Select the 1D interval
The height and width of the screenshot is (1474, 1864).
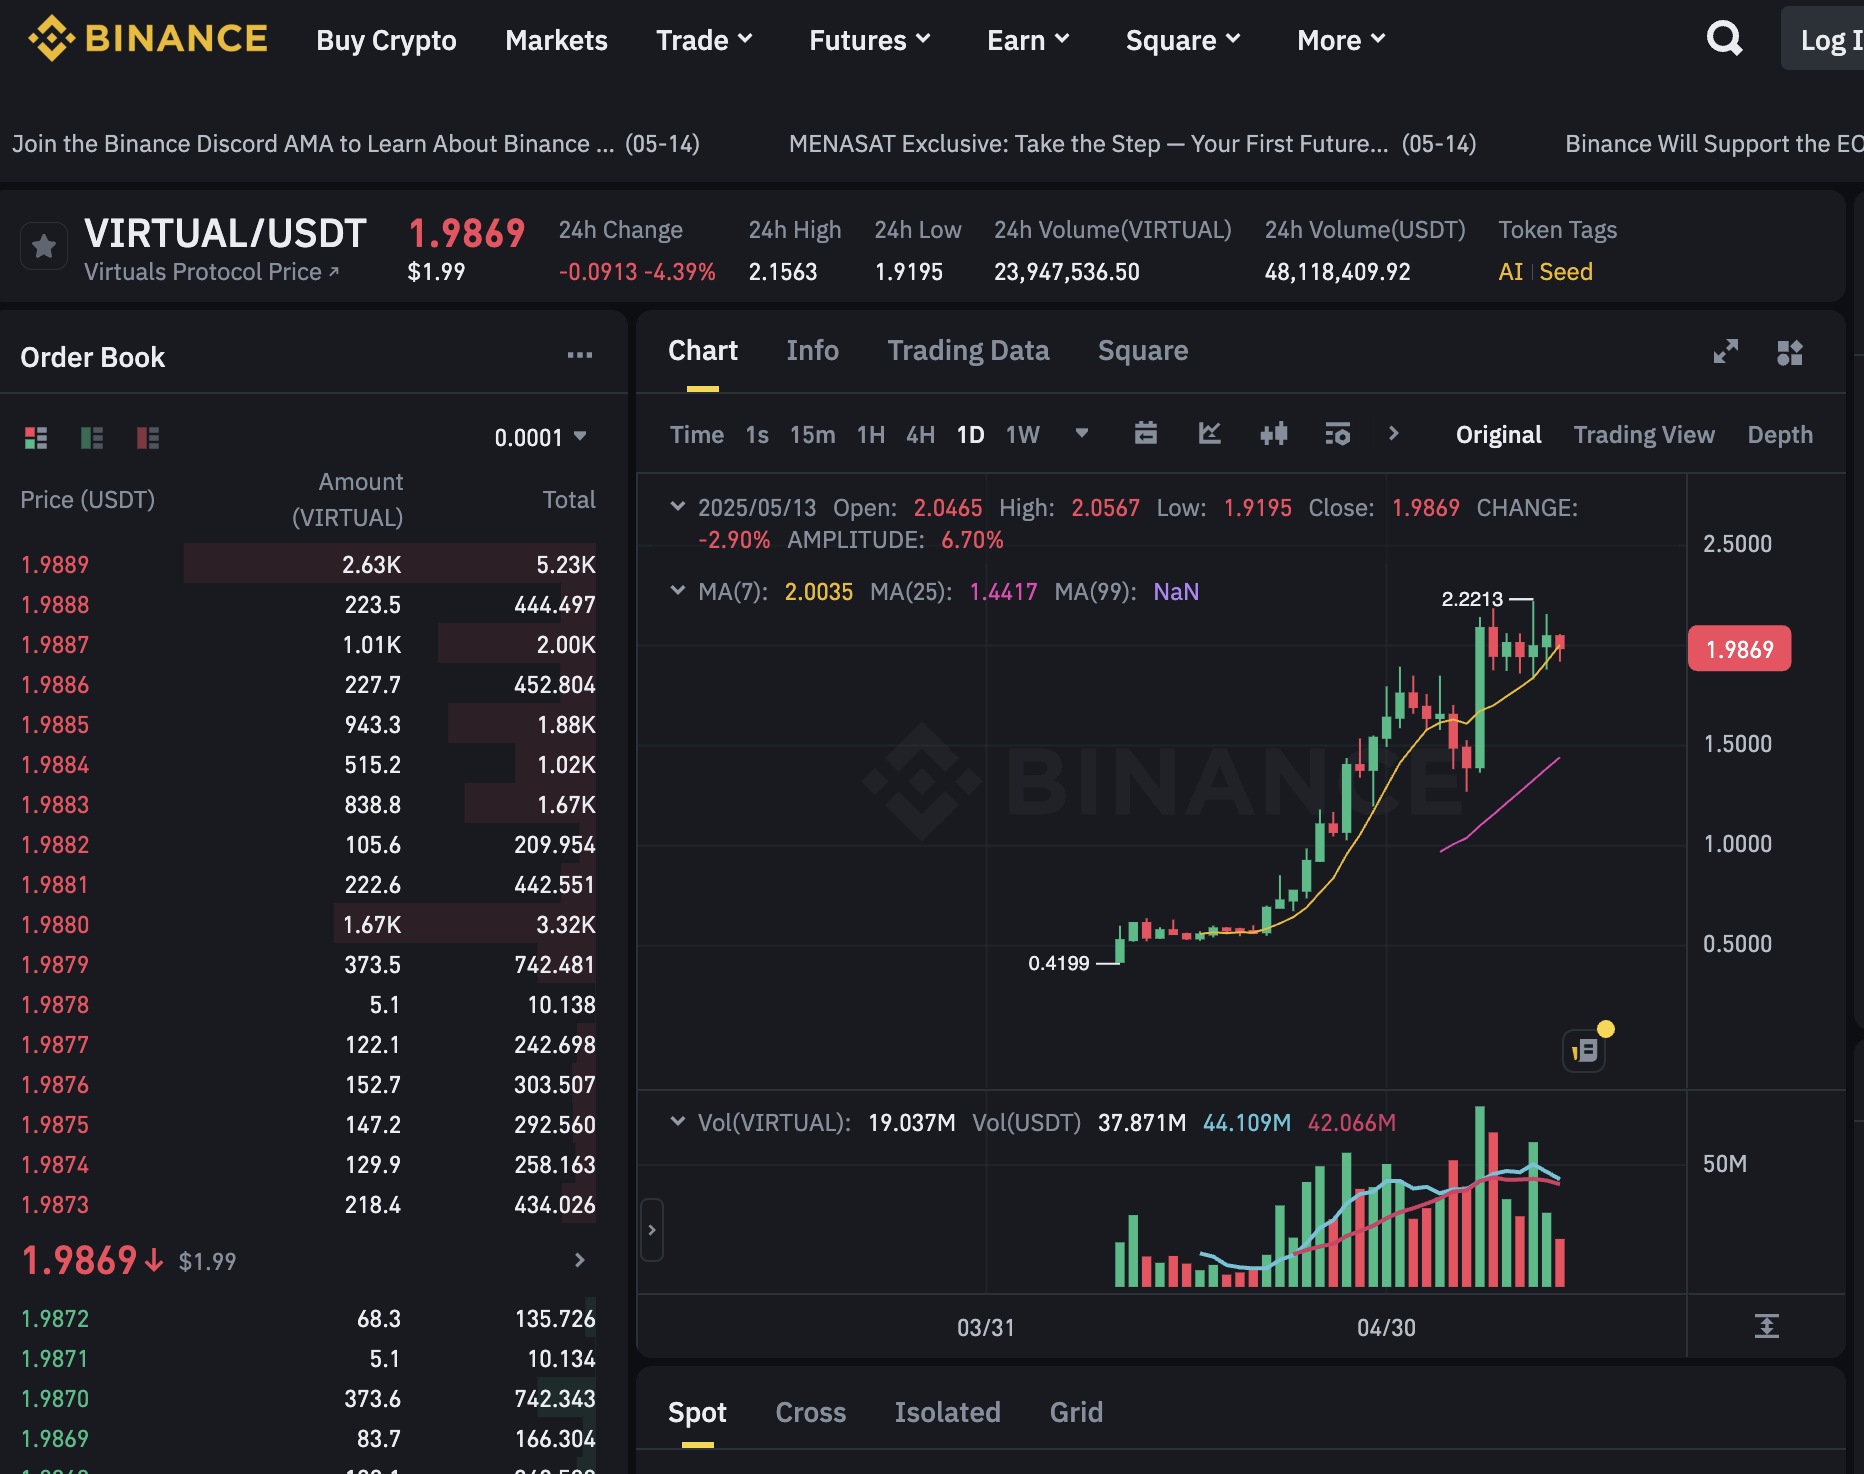point(970,434)
